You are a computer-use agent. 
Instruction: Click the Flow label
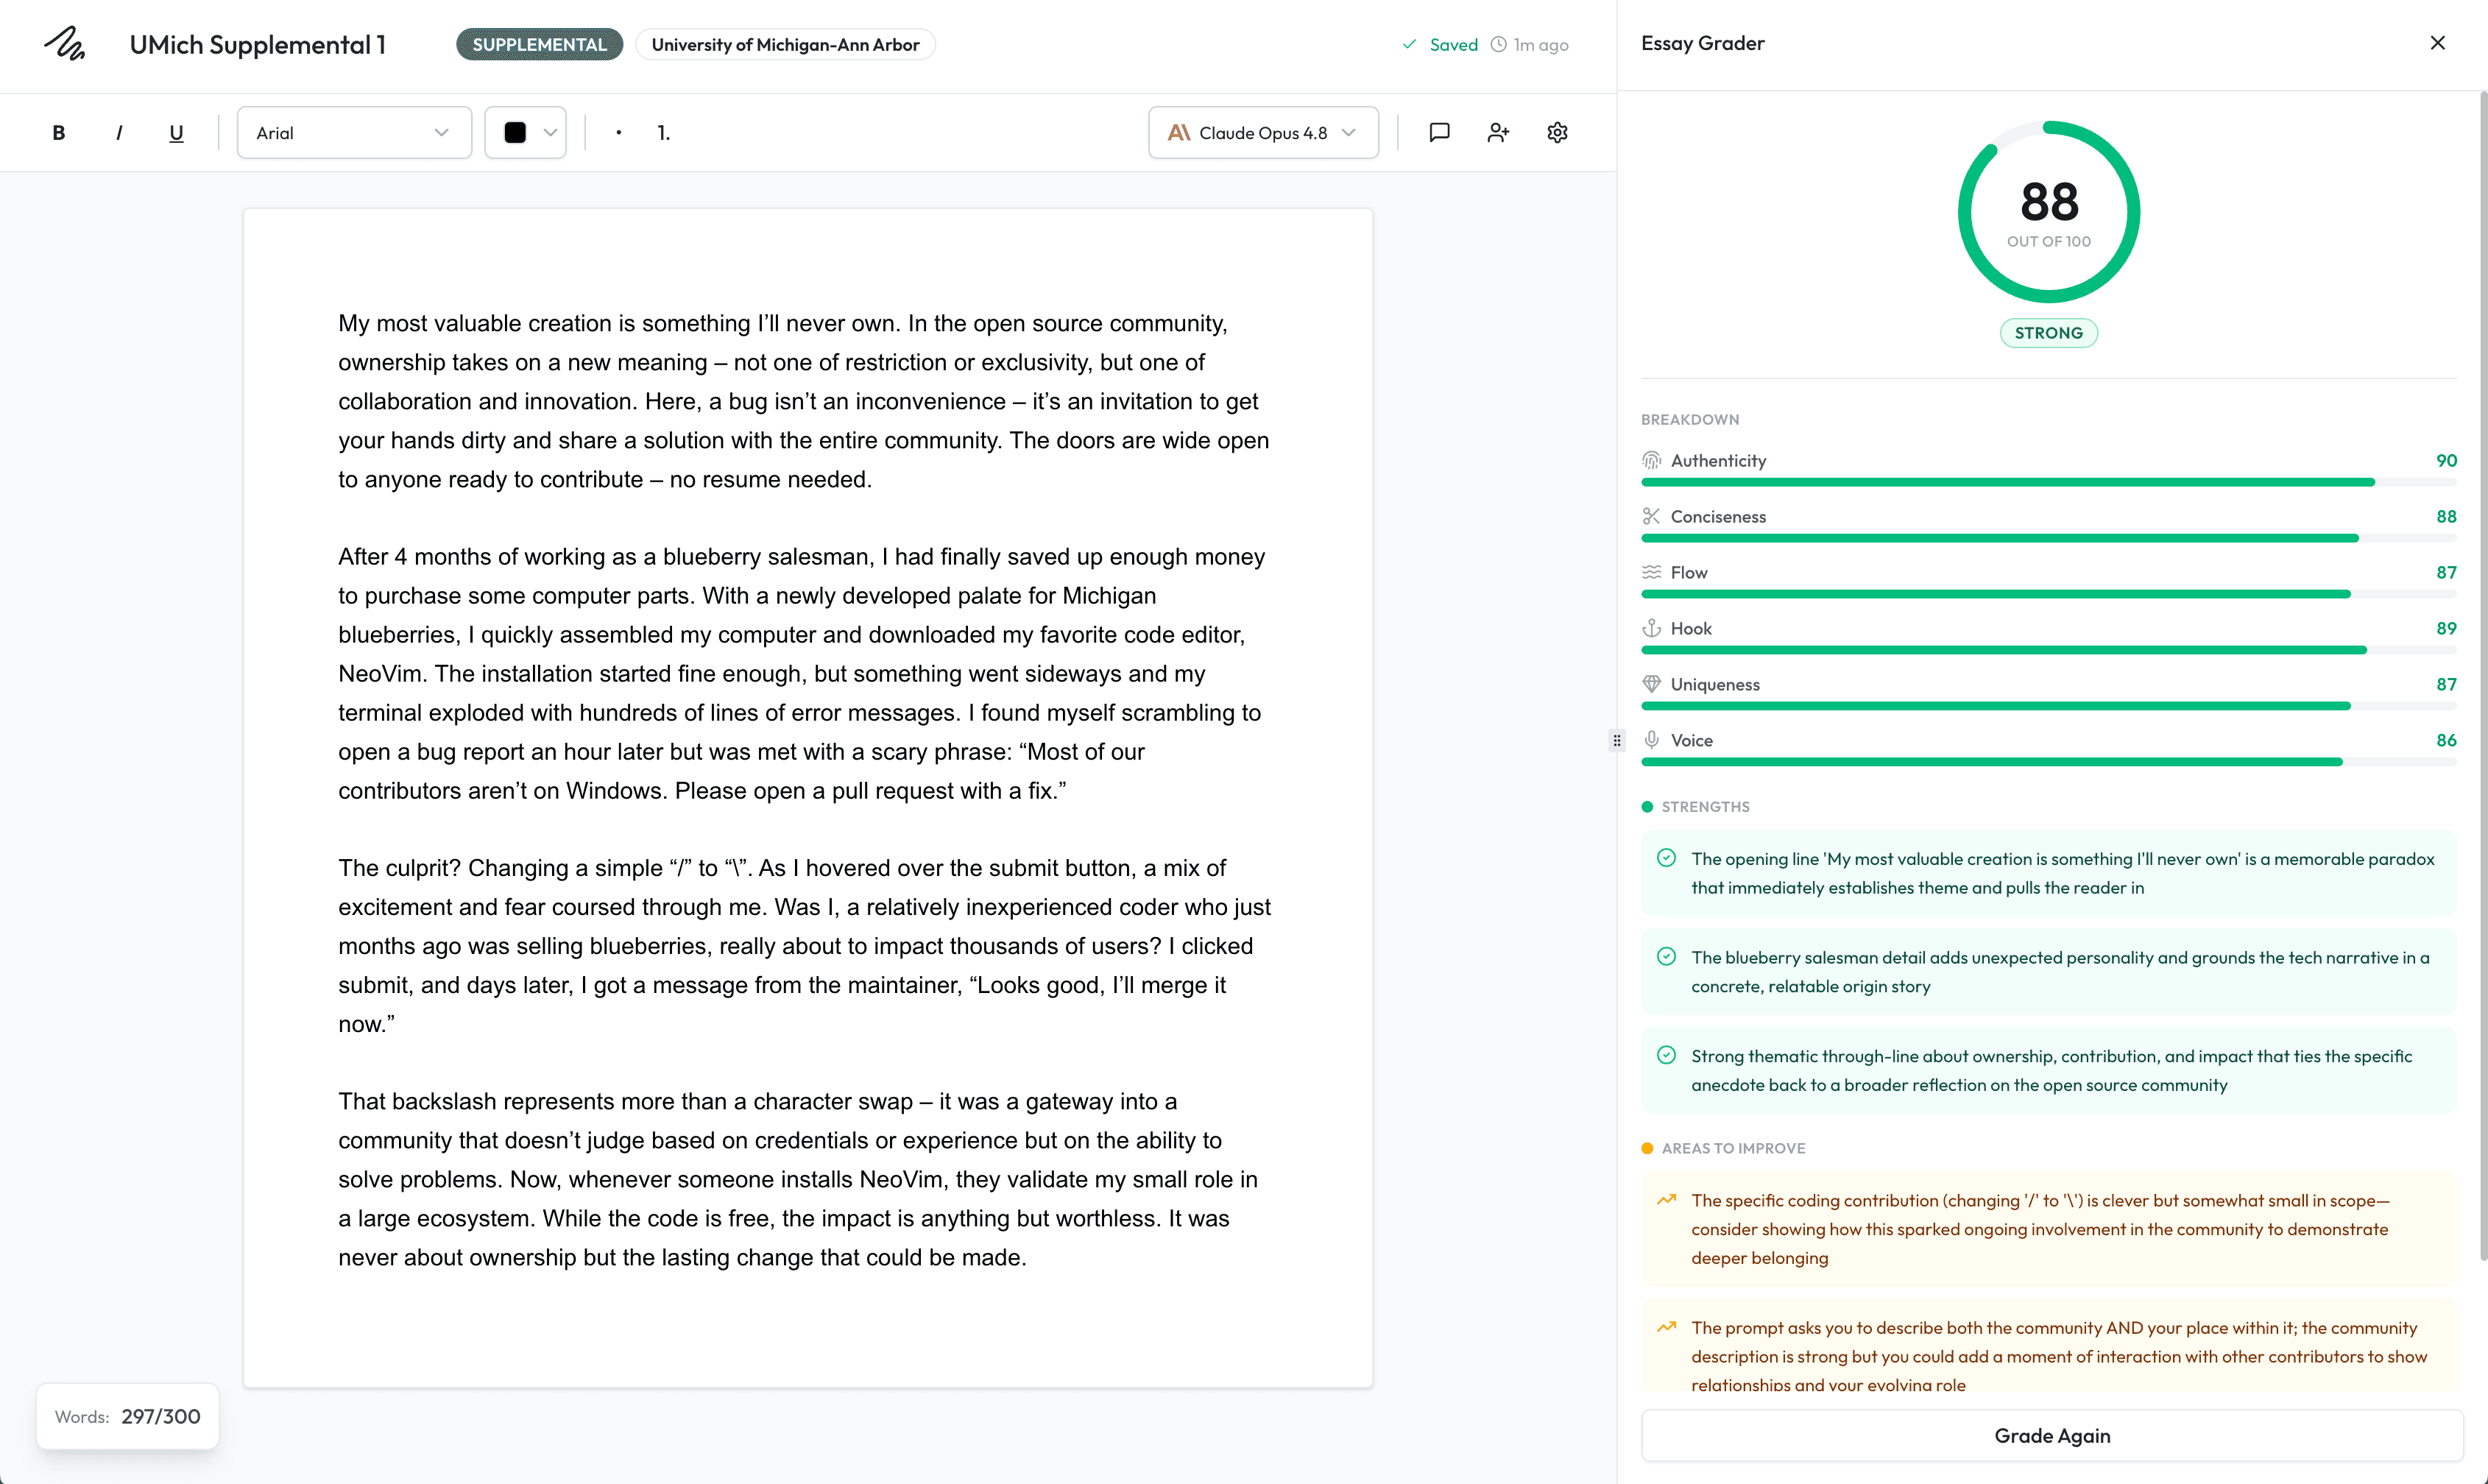click(1689, 573)
